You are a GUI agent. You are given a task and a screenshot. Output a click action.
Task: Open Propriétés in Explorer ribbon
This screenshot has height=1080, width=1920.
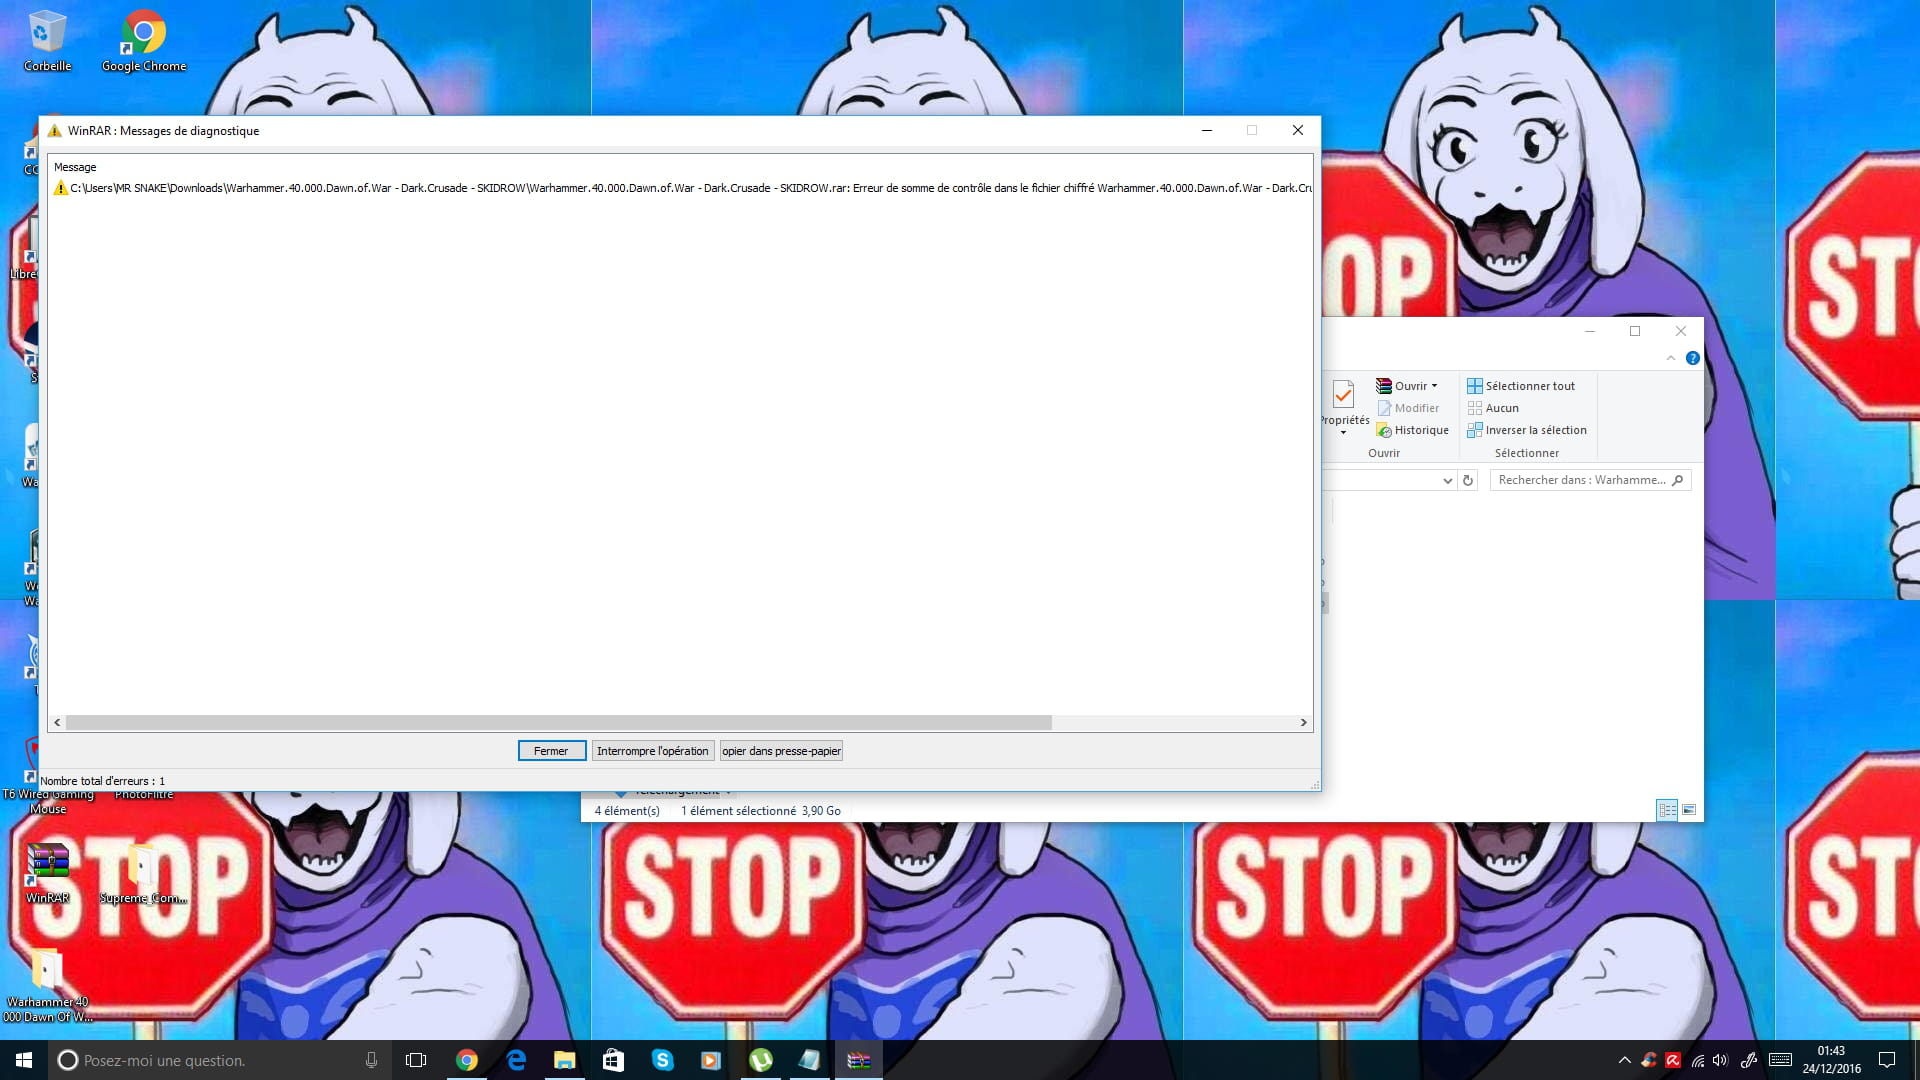1344,404
